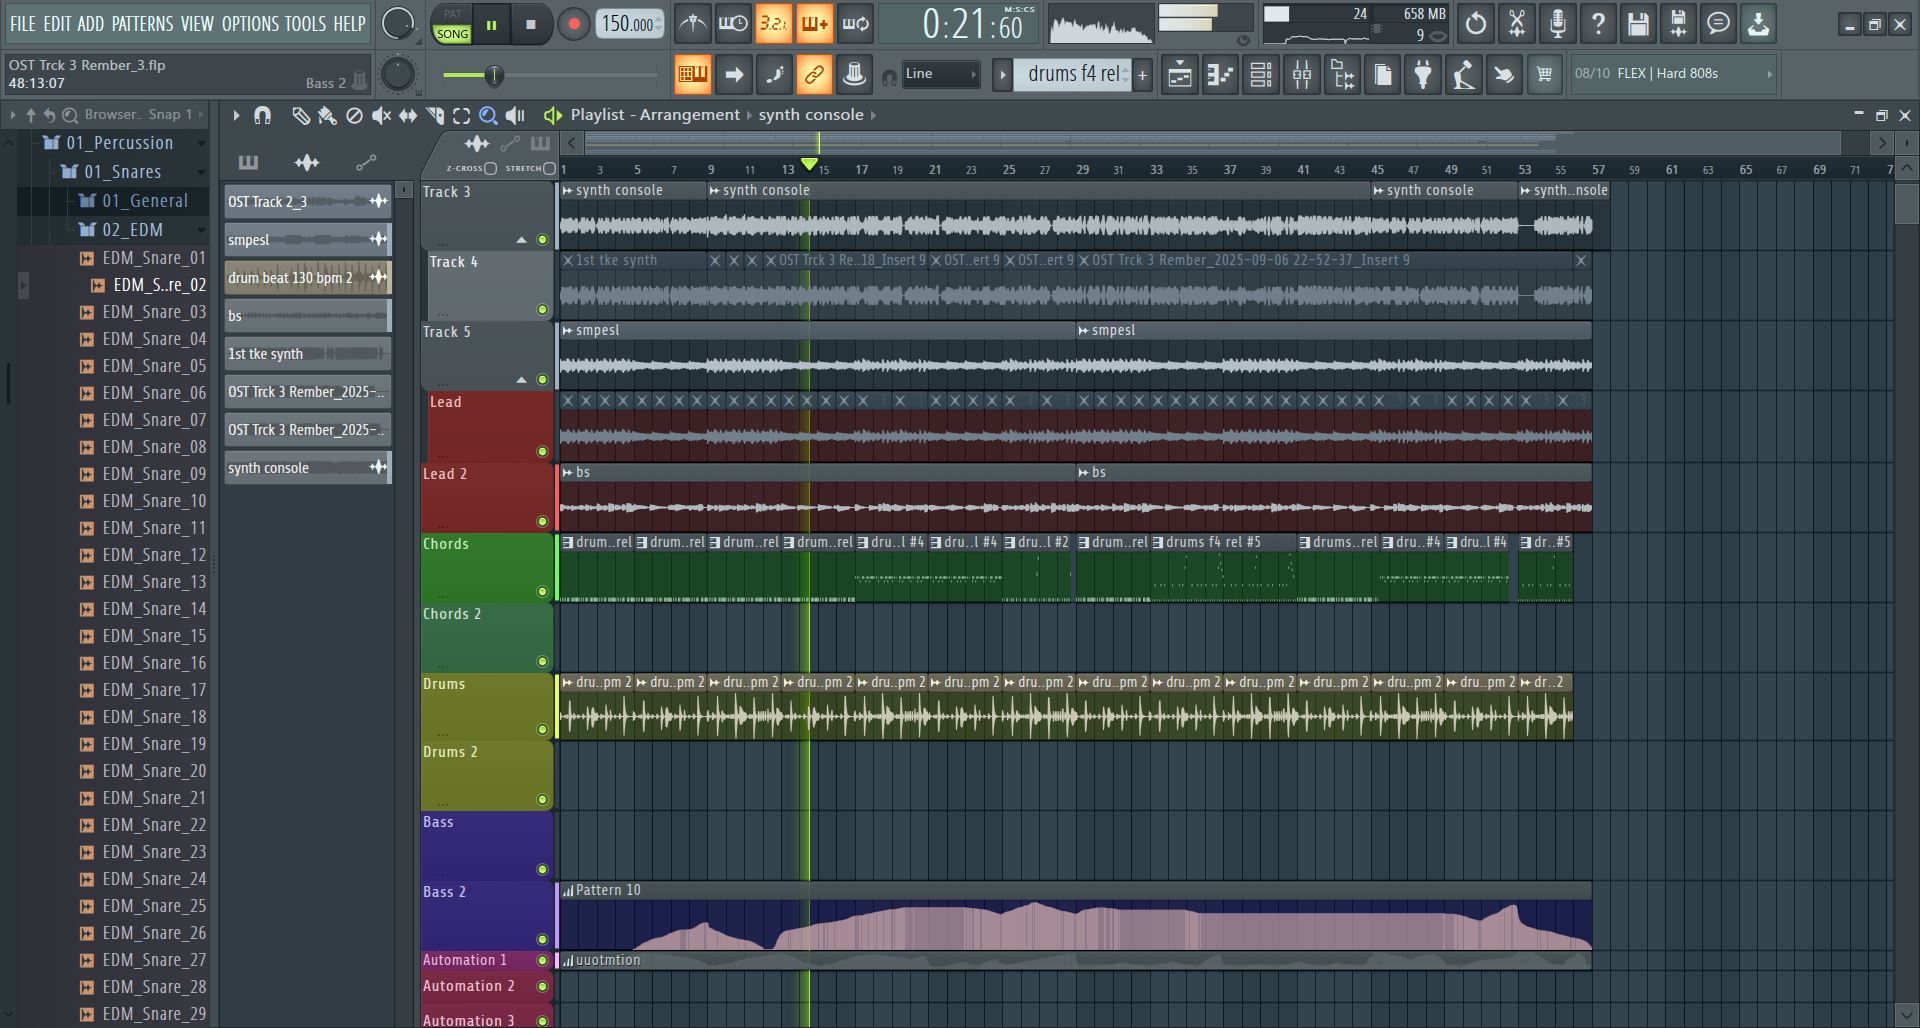Open the TOOLS menu
The image size is (1920, 1028).
pyautogui.click(x=305, y=24)
